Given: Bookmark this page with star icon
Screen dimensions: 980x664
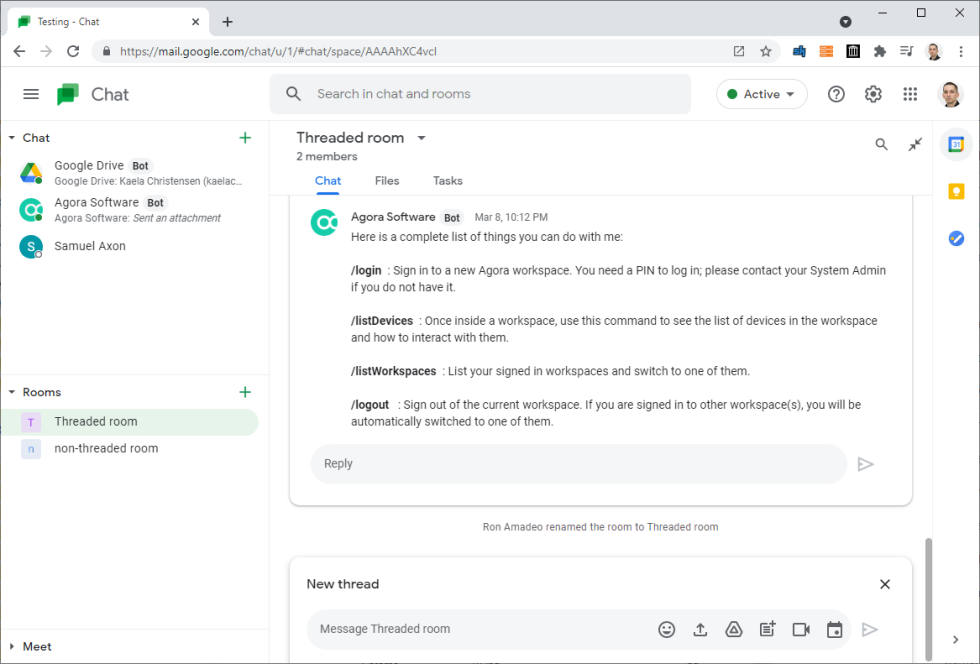Looking at the screenshot, I should click(x=766, y=51).
